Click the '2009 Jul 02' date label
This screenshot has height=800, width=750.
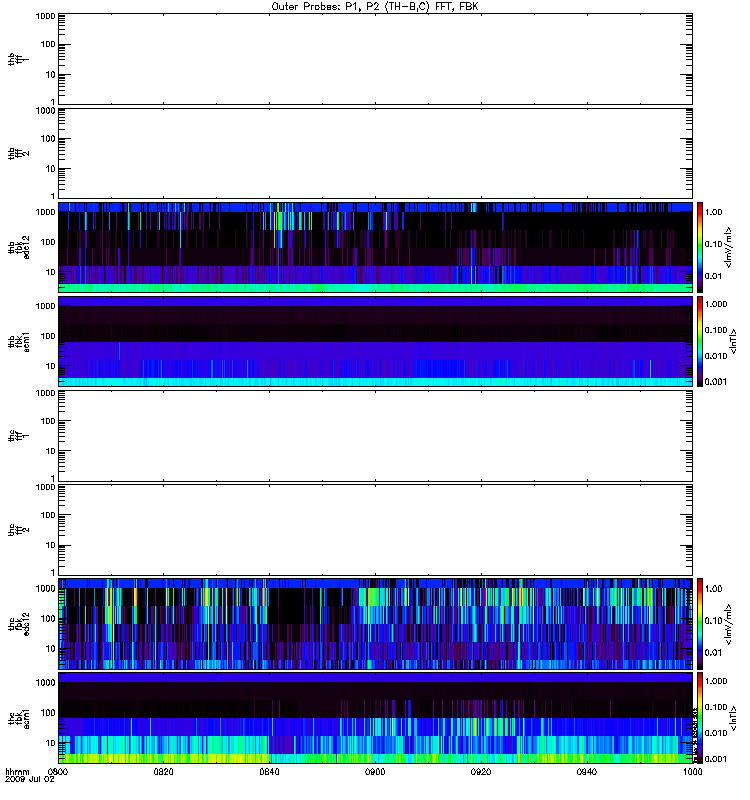click(x=30, y=779)
